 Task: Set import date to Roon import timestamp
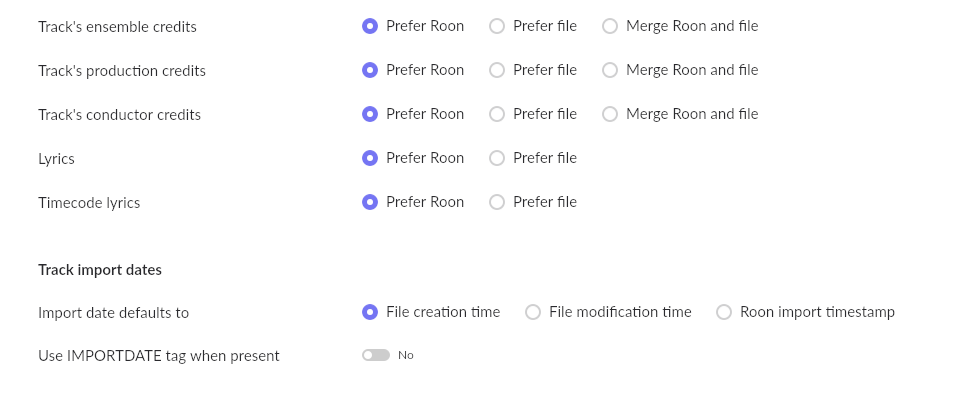tap(724, 312)
